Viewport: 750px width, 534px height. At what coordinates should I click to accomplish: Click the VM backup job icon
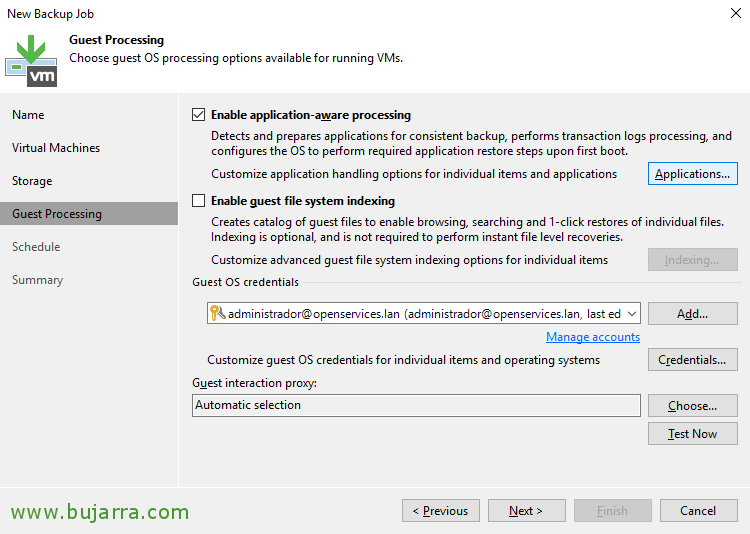(x=31, y=61)
